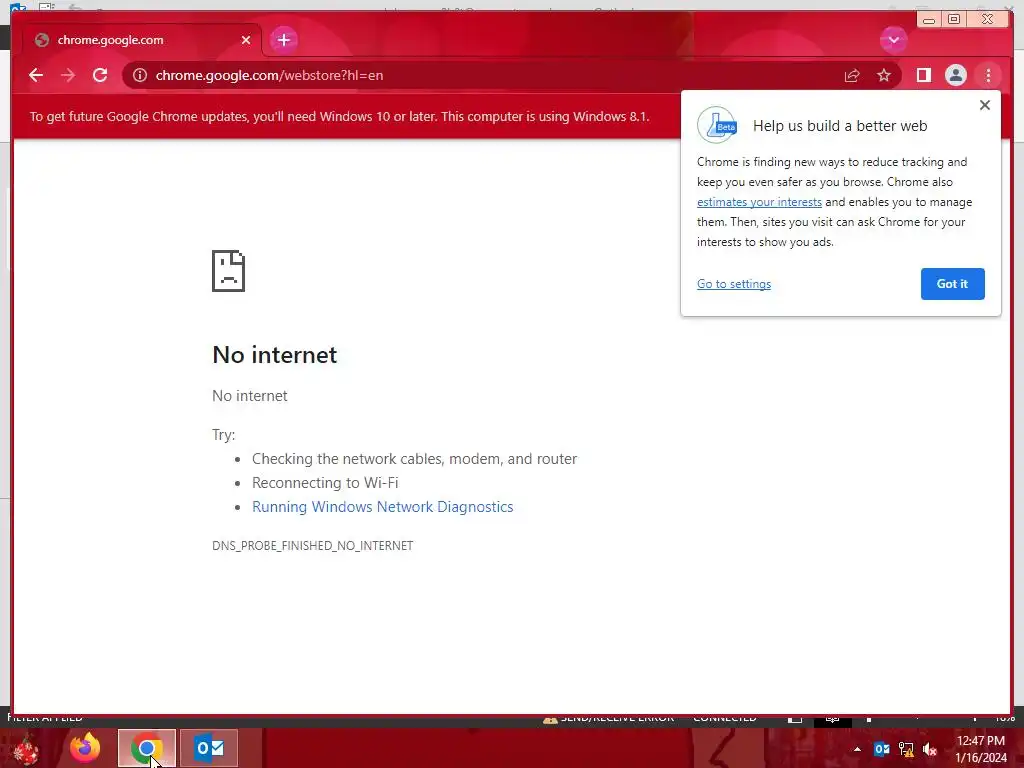Select the chrome.google.com tab

142,40
